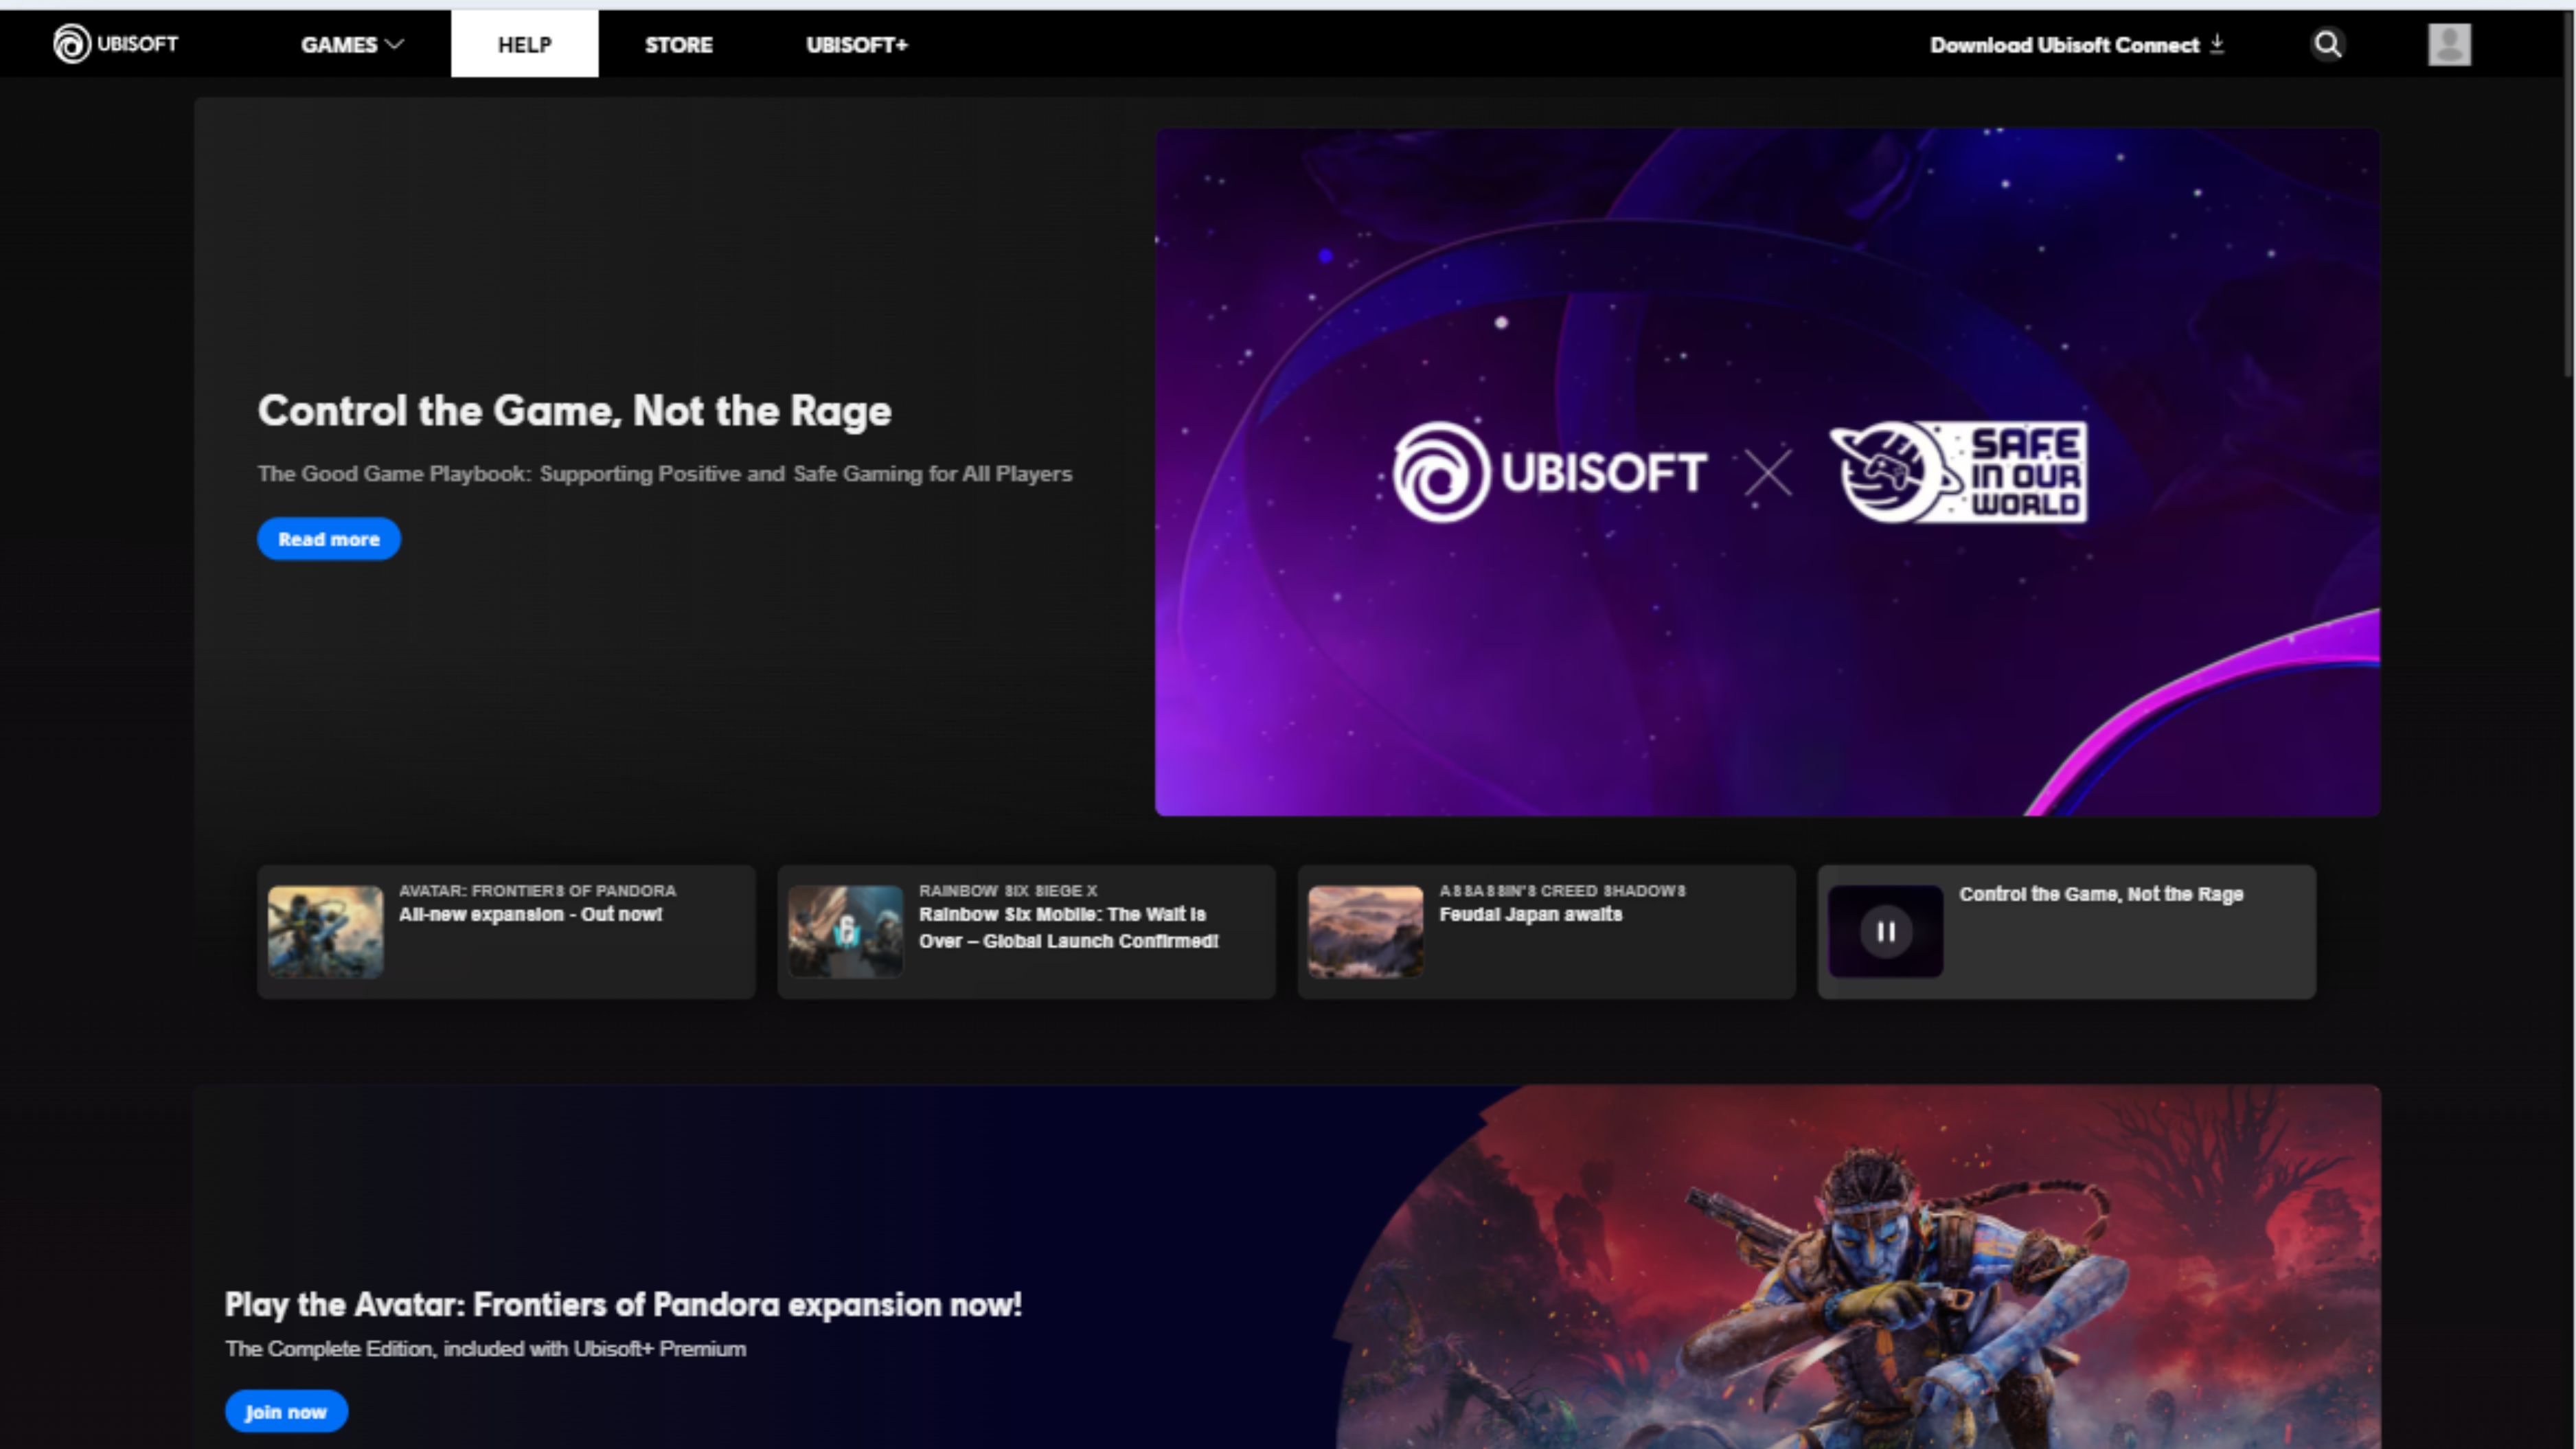
Task: Click the page vertical scrollbar
Action: [2569, 200]
